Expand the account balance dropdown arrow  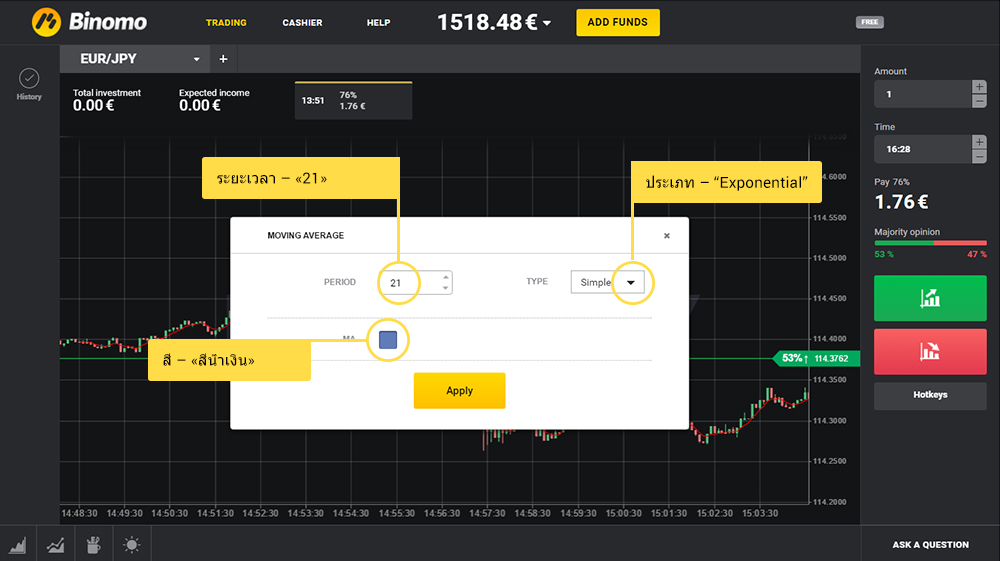tap(548, 24)
